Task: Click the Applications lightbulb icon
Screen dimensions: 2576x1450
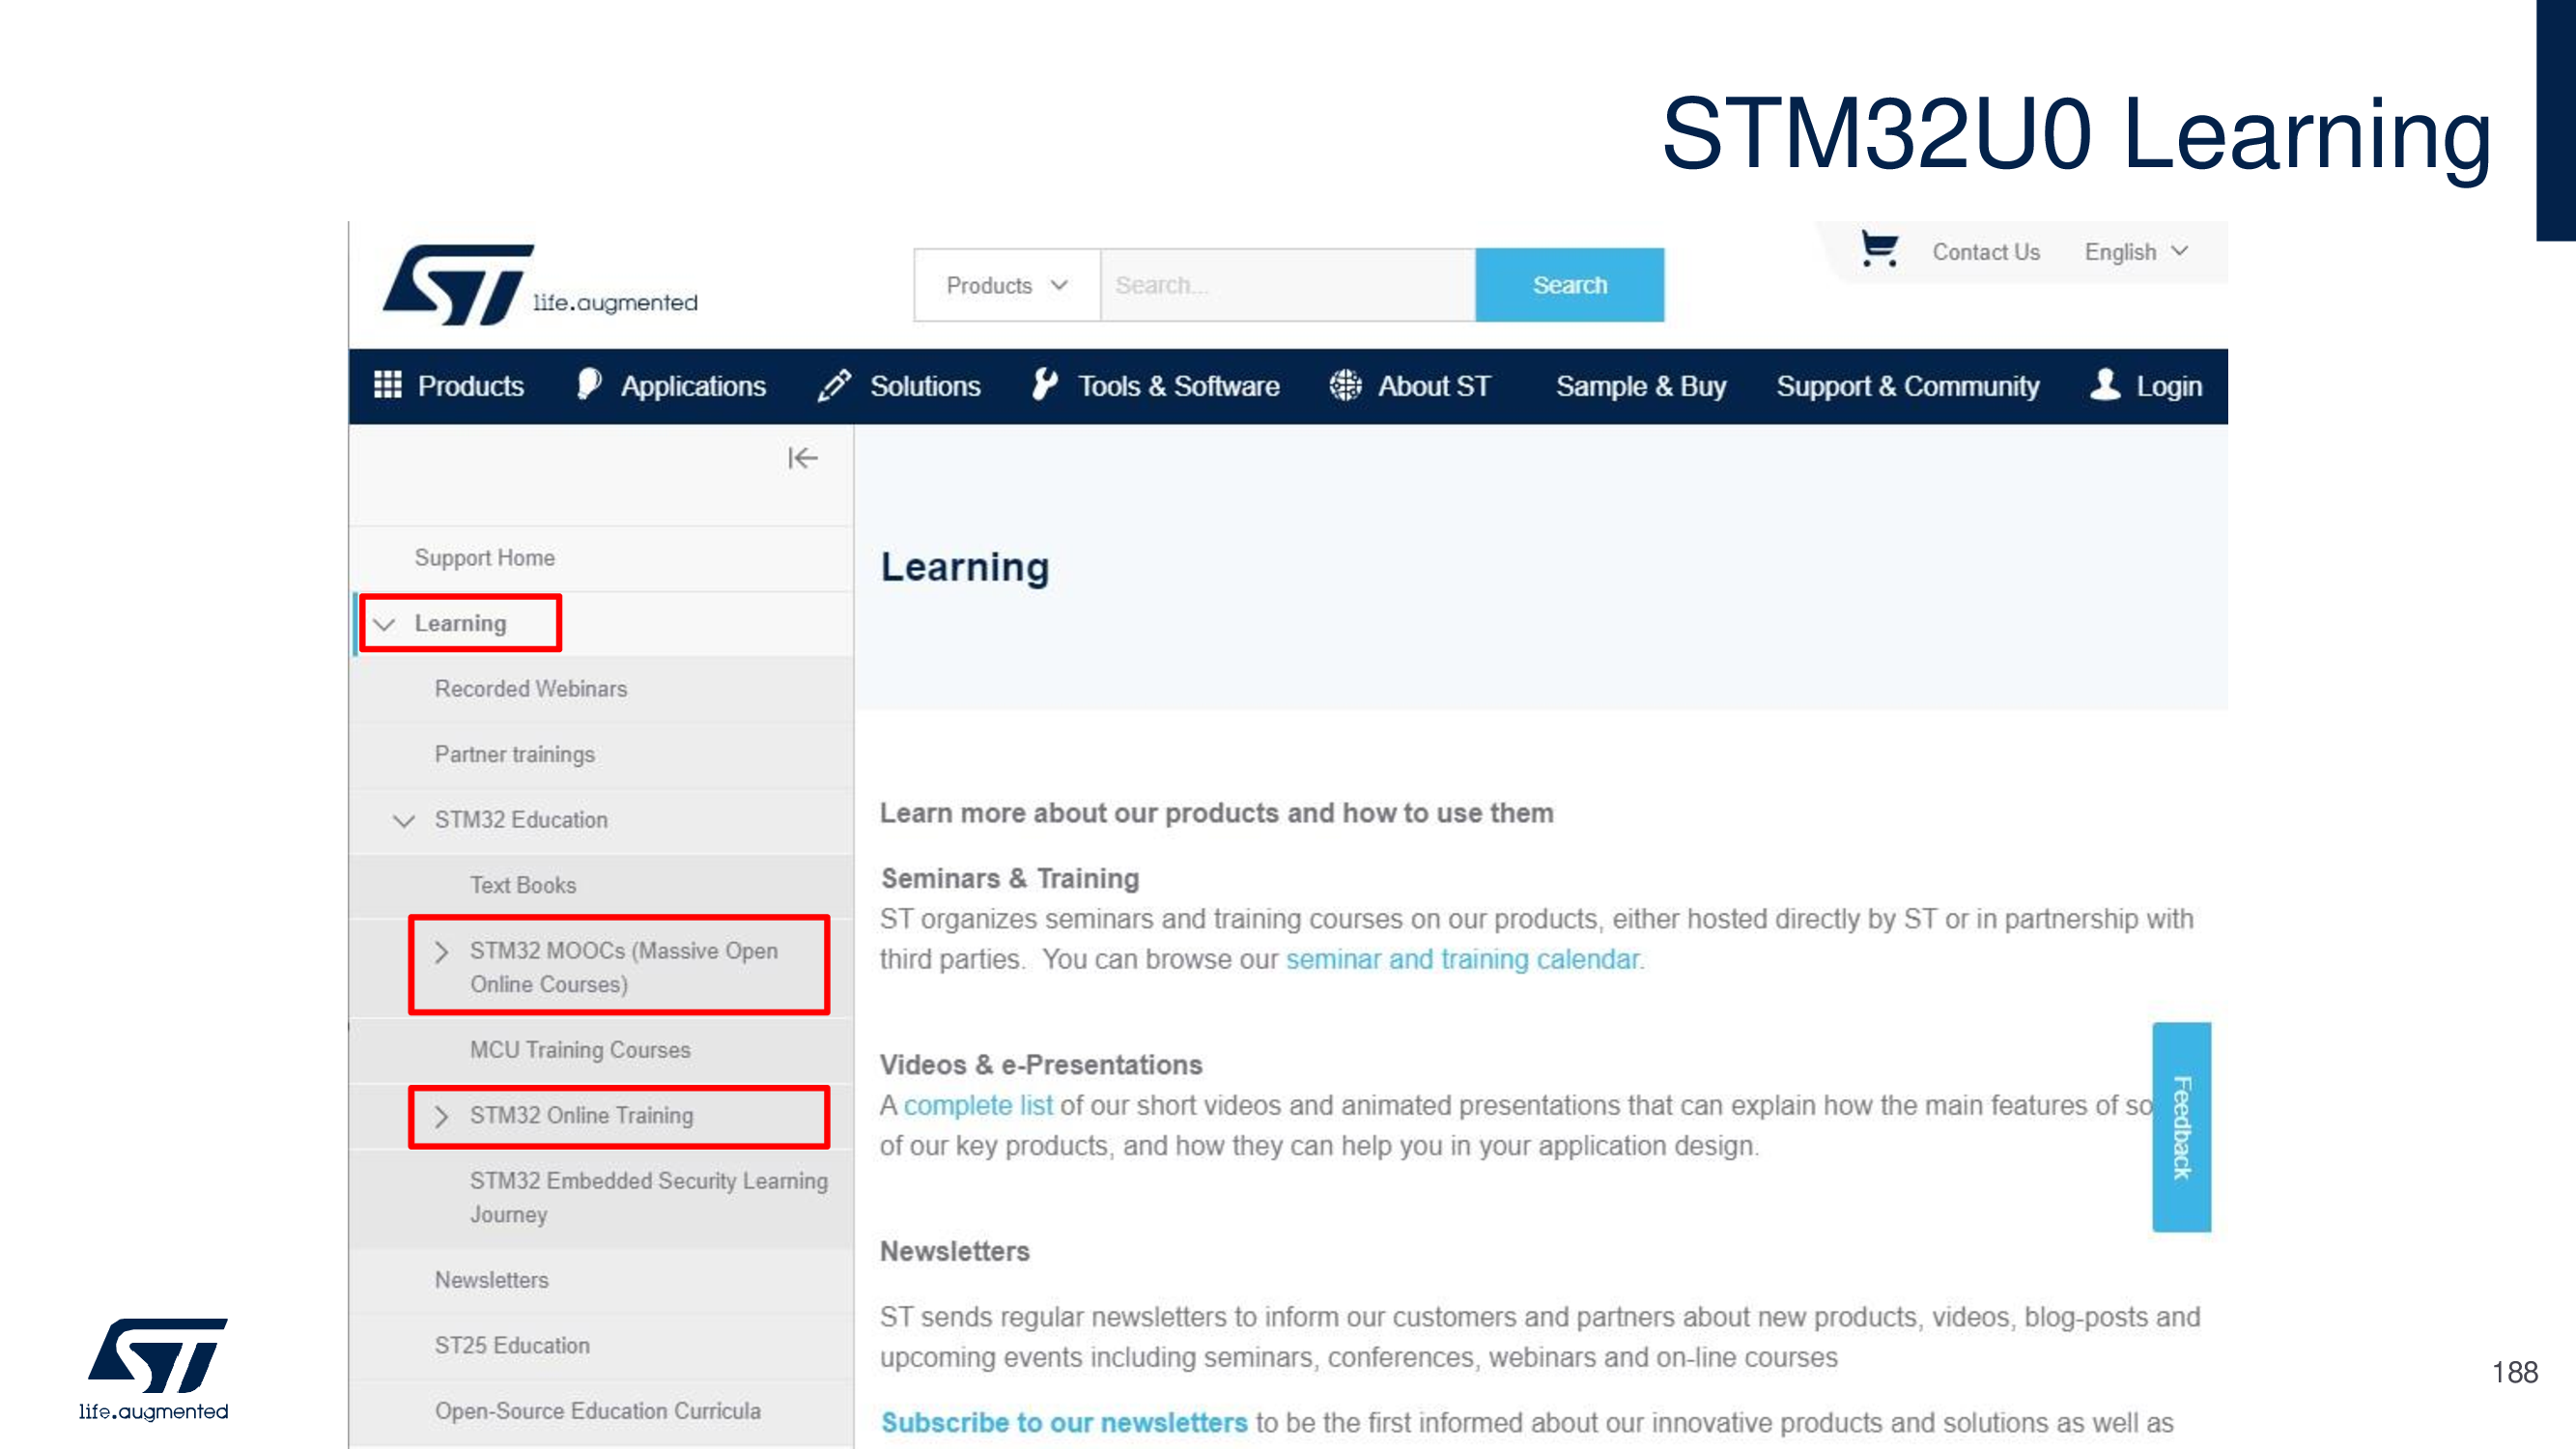Action: pyautogui.click(x=589, y=384)
